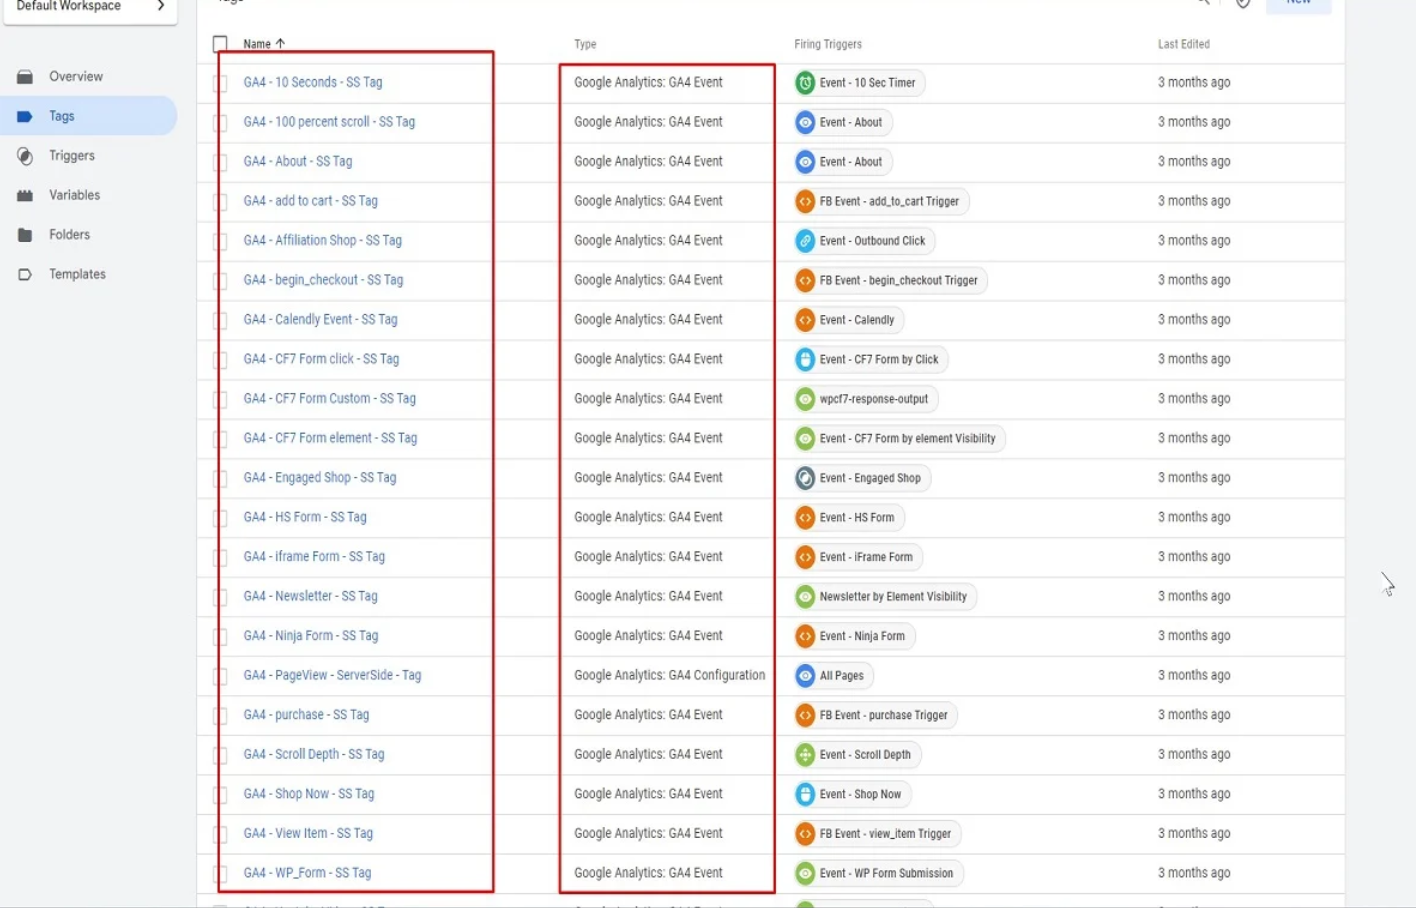This screenshot has height=908, width=1416.
Task: Open the GA4 - PageView - ServerSide - Tag link
Action: (332, 676)
